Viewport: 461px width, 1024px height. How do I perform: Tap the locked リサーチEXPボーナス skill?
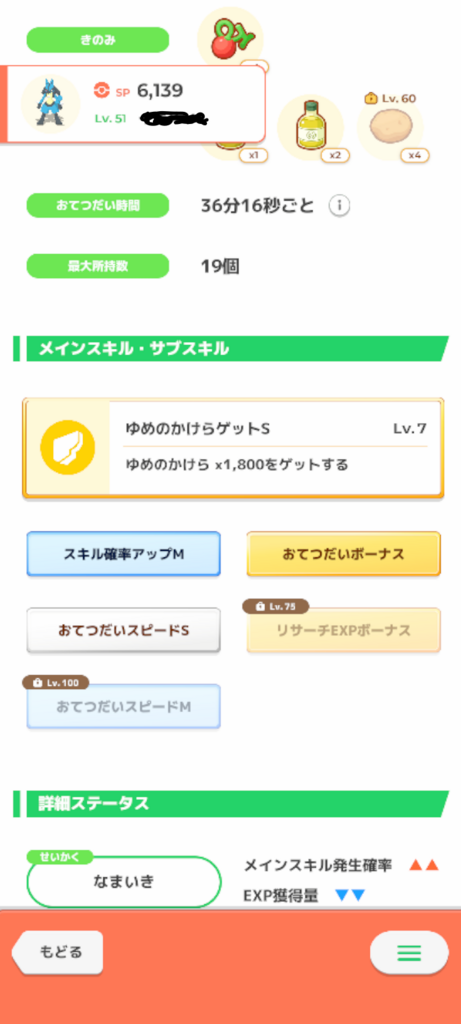point(343,631)
